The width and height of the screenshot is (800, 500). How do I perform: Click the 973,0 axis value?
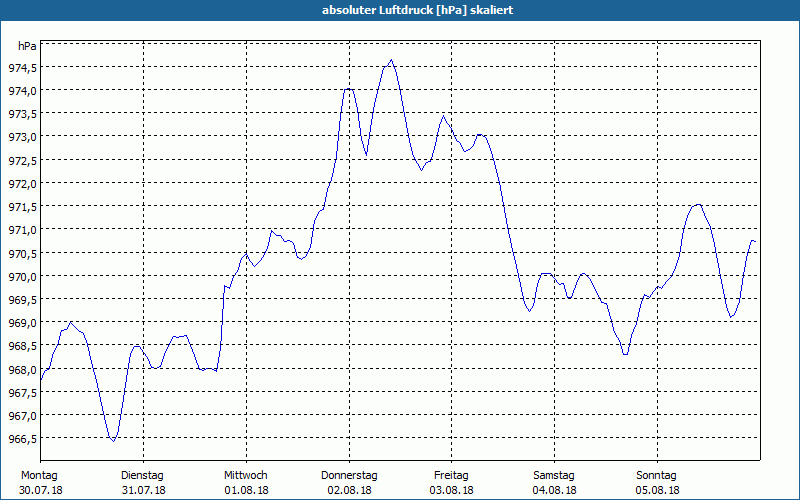tap(22, 137)
